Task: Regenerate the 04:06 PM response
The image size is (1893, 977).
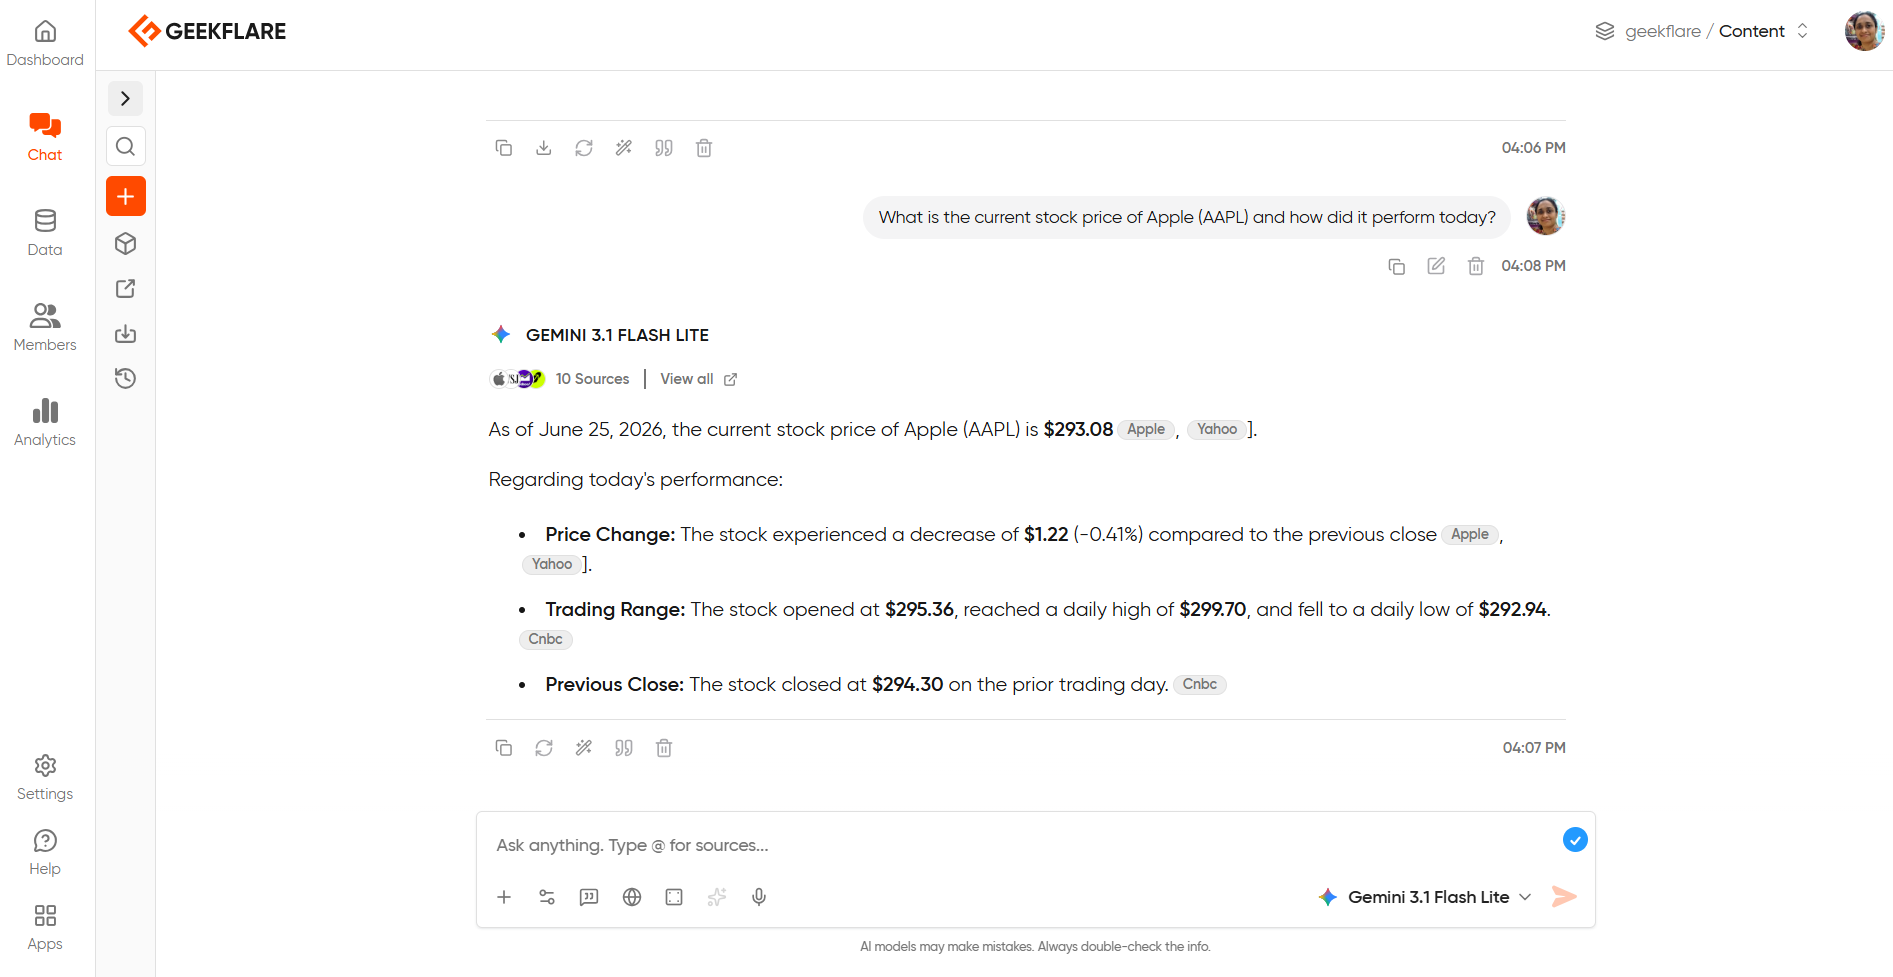Action: [x=584, y=148]
